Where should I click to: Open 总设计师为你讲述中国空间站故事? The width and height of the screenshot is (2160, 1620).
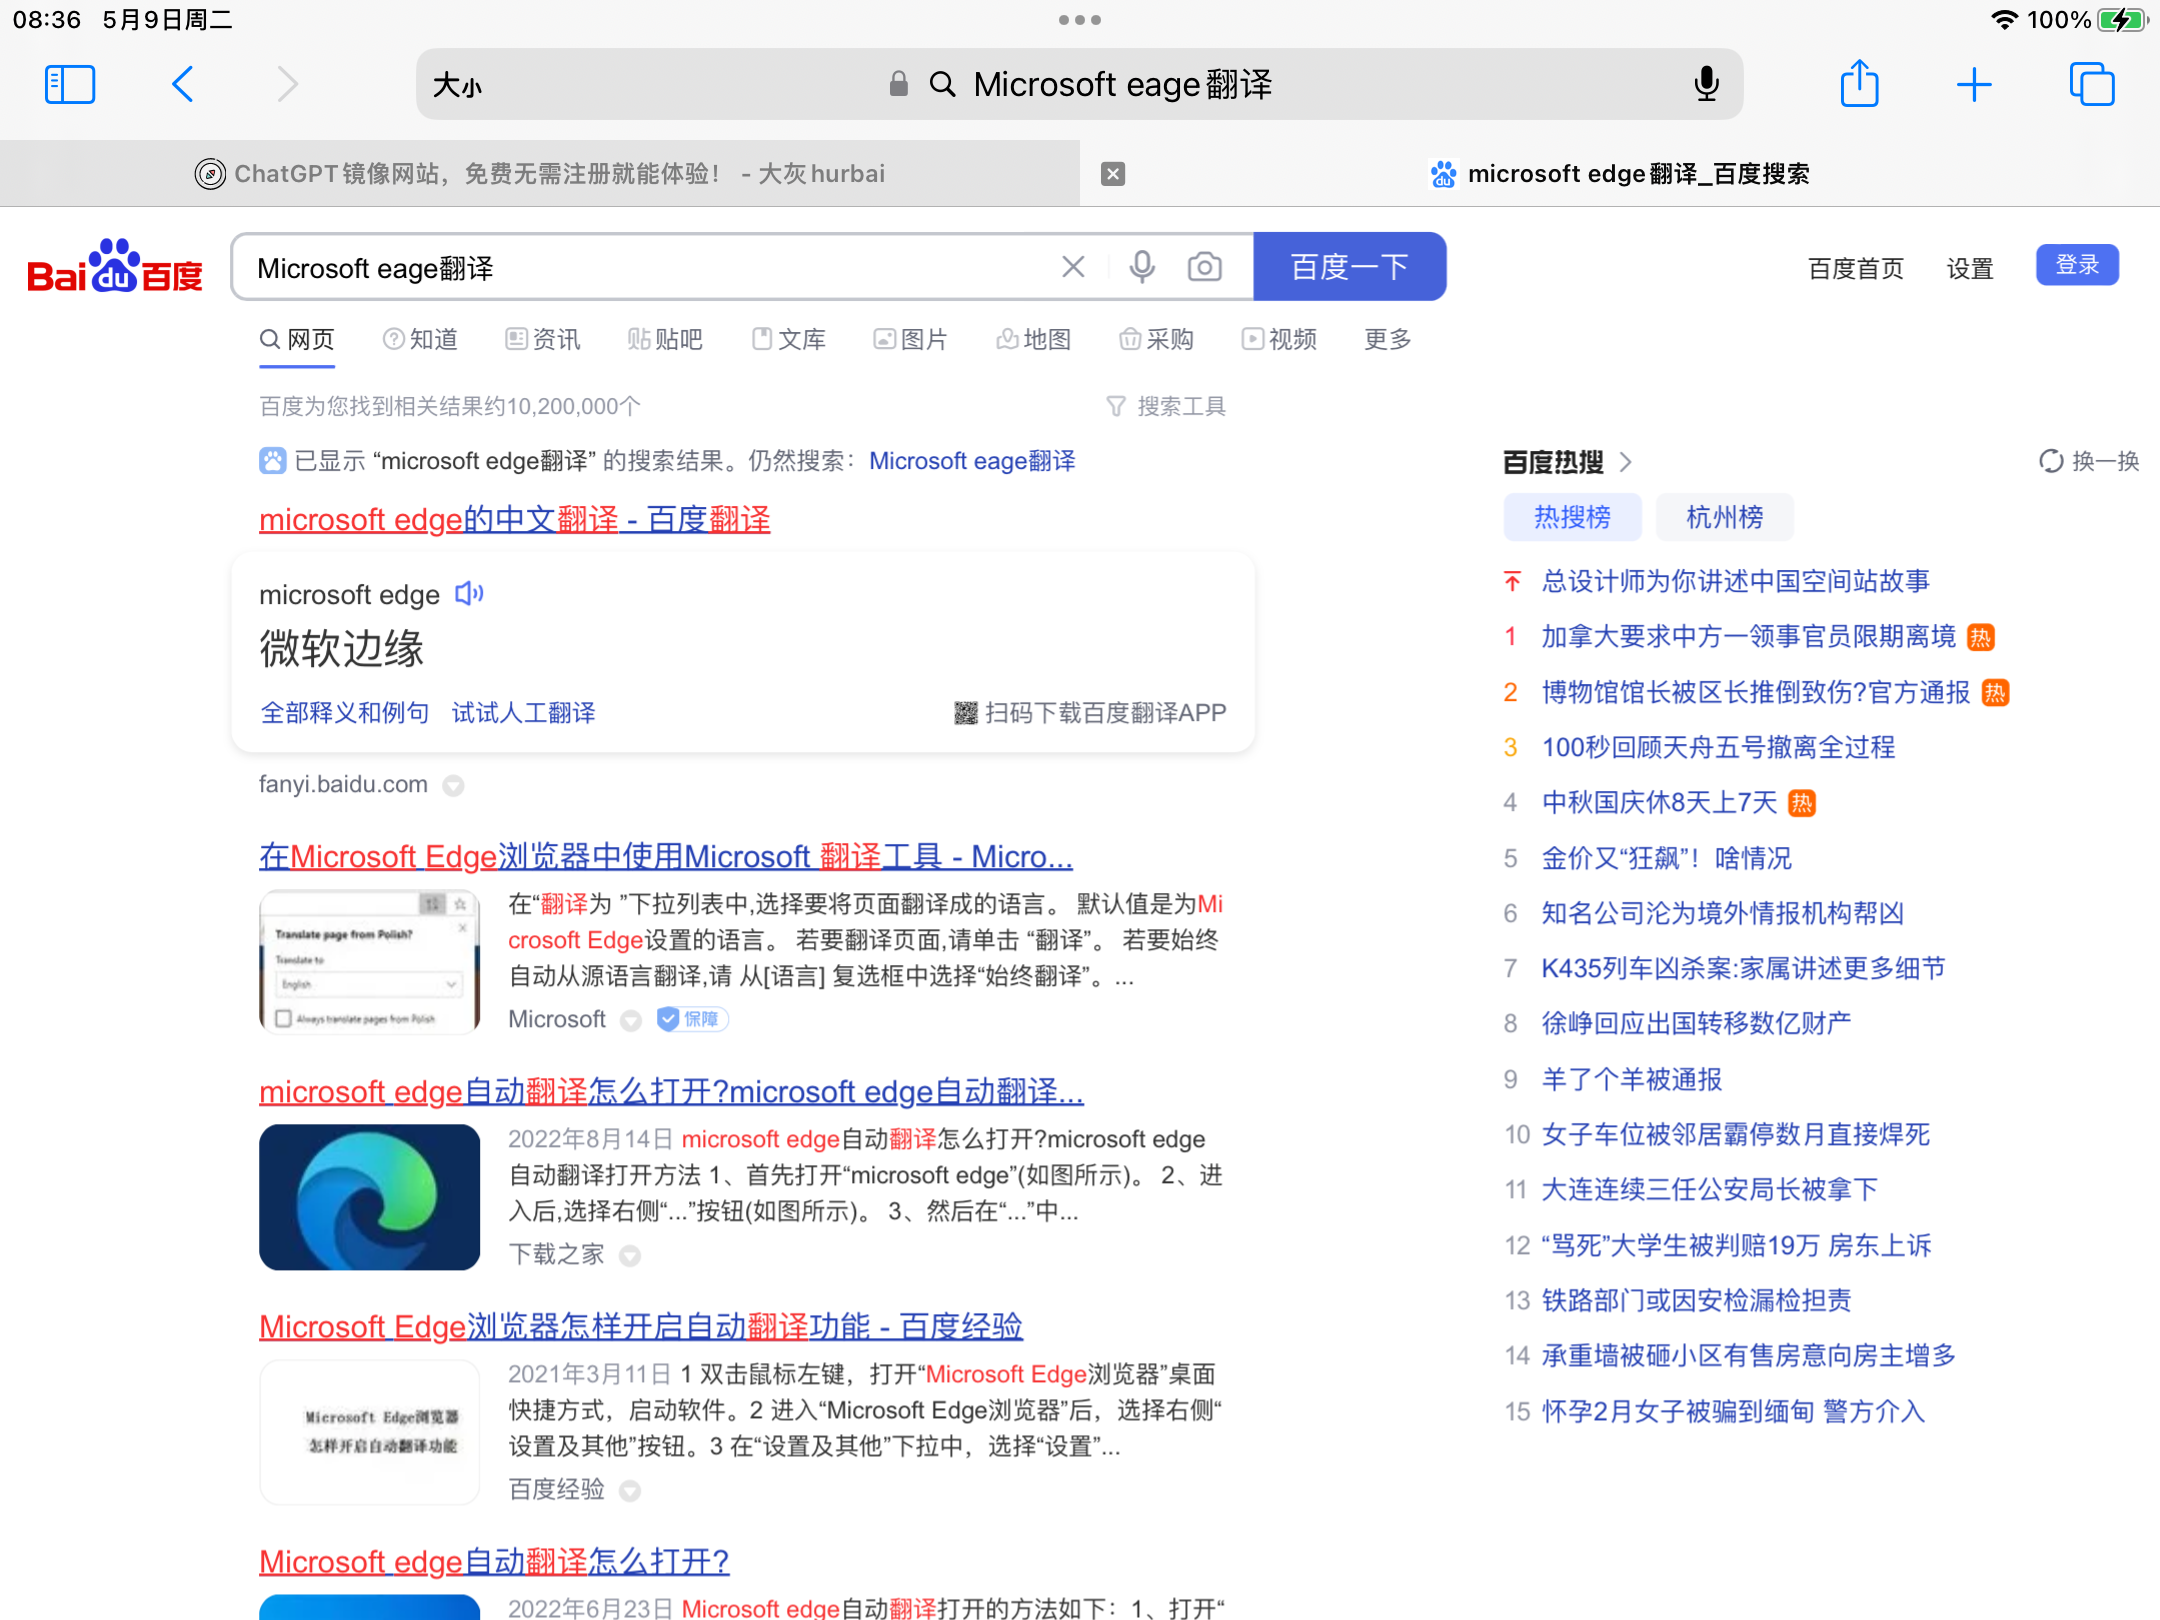click(1736, 581)
